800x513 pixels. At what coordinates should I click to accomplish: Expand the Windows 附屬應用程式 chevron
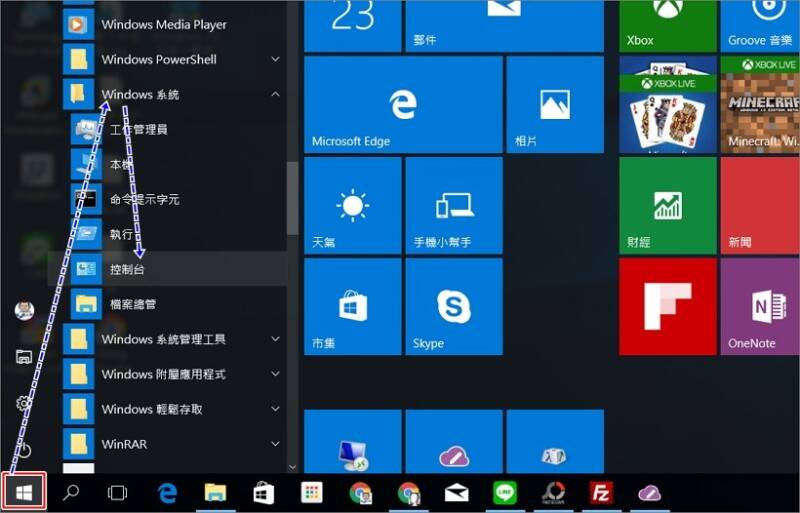pyautogui.click(x=276, y=374)
